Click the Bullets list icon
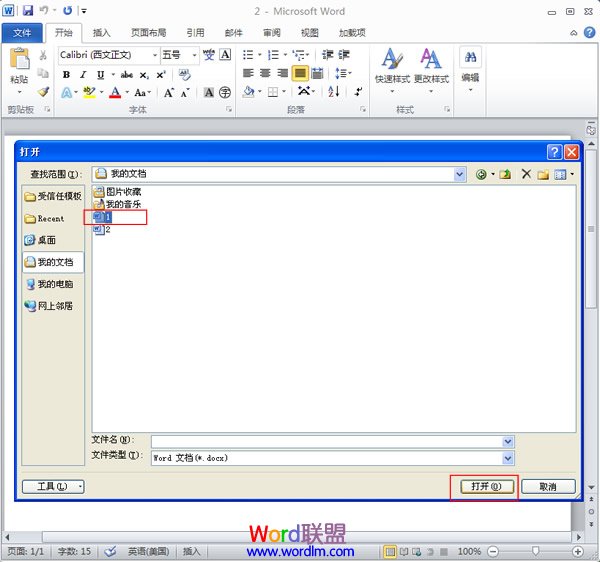Image resolution: width=600 pixels, height=562 pixels. point(248,55)
